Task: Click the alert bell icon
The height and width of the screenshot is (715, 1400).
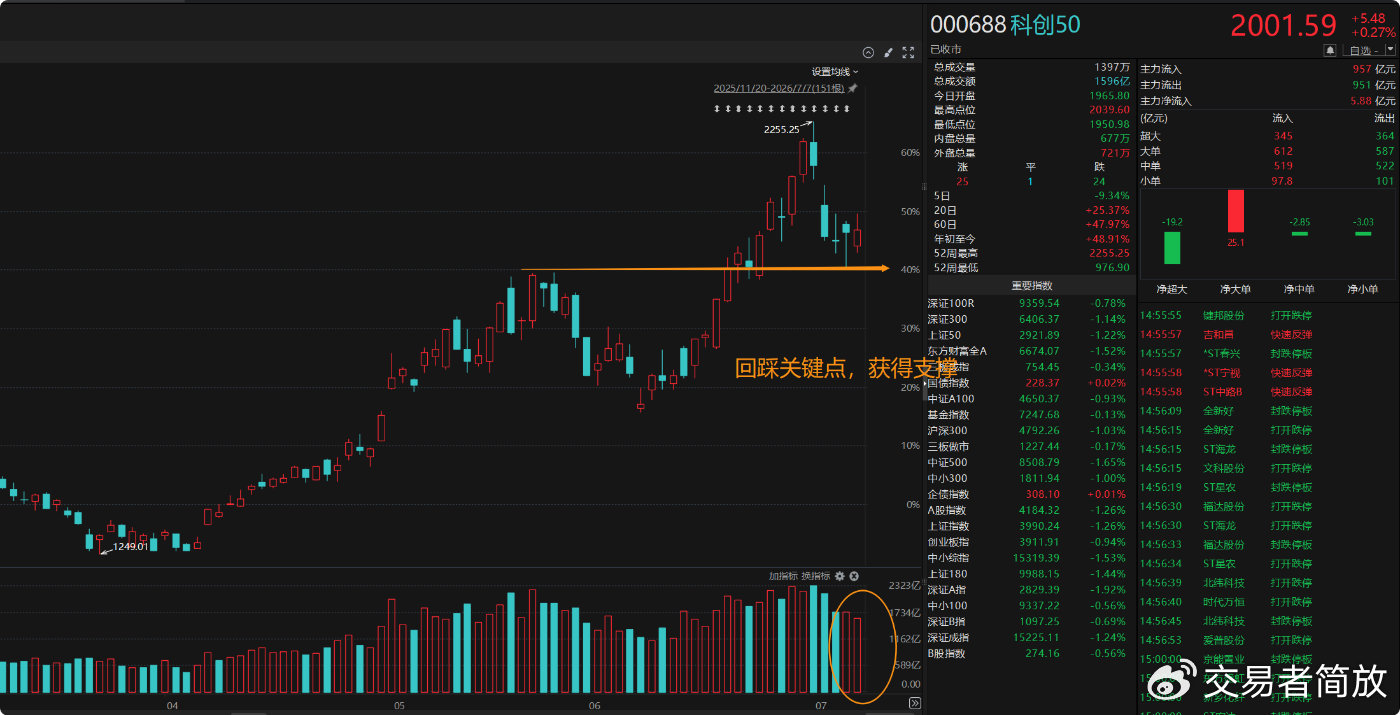Action: (1330, 50)
